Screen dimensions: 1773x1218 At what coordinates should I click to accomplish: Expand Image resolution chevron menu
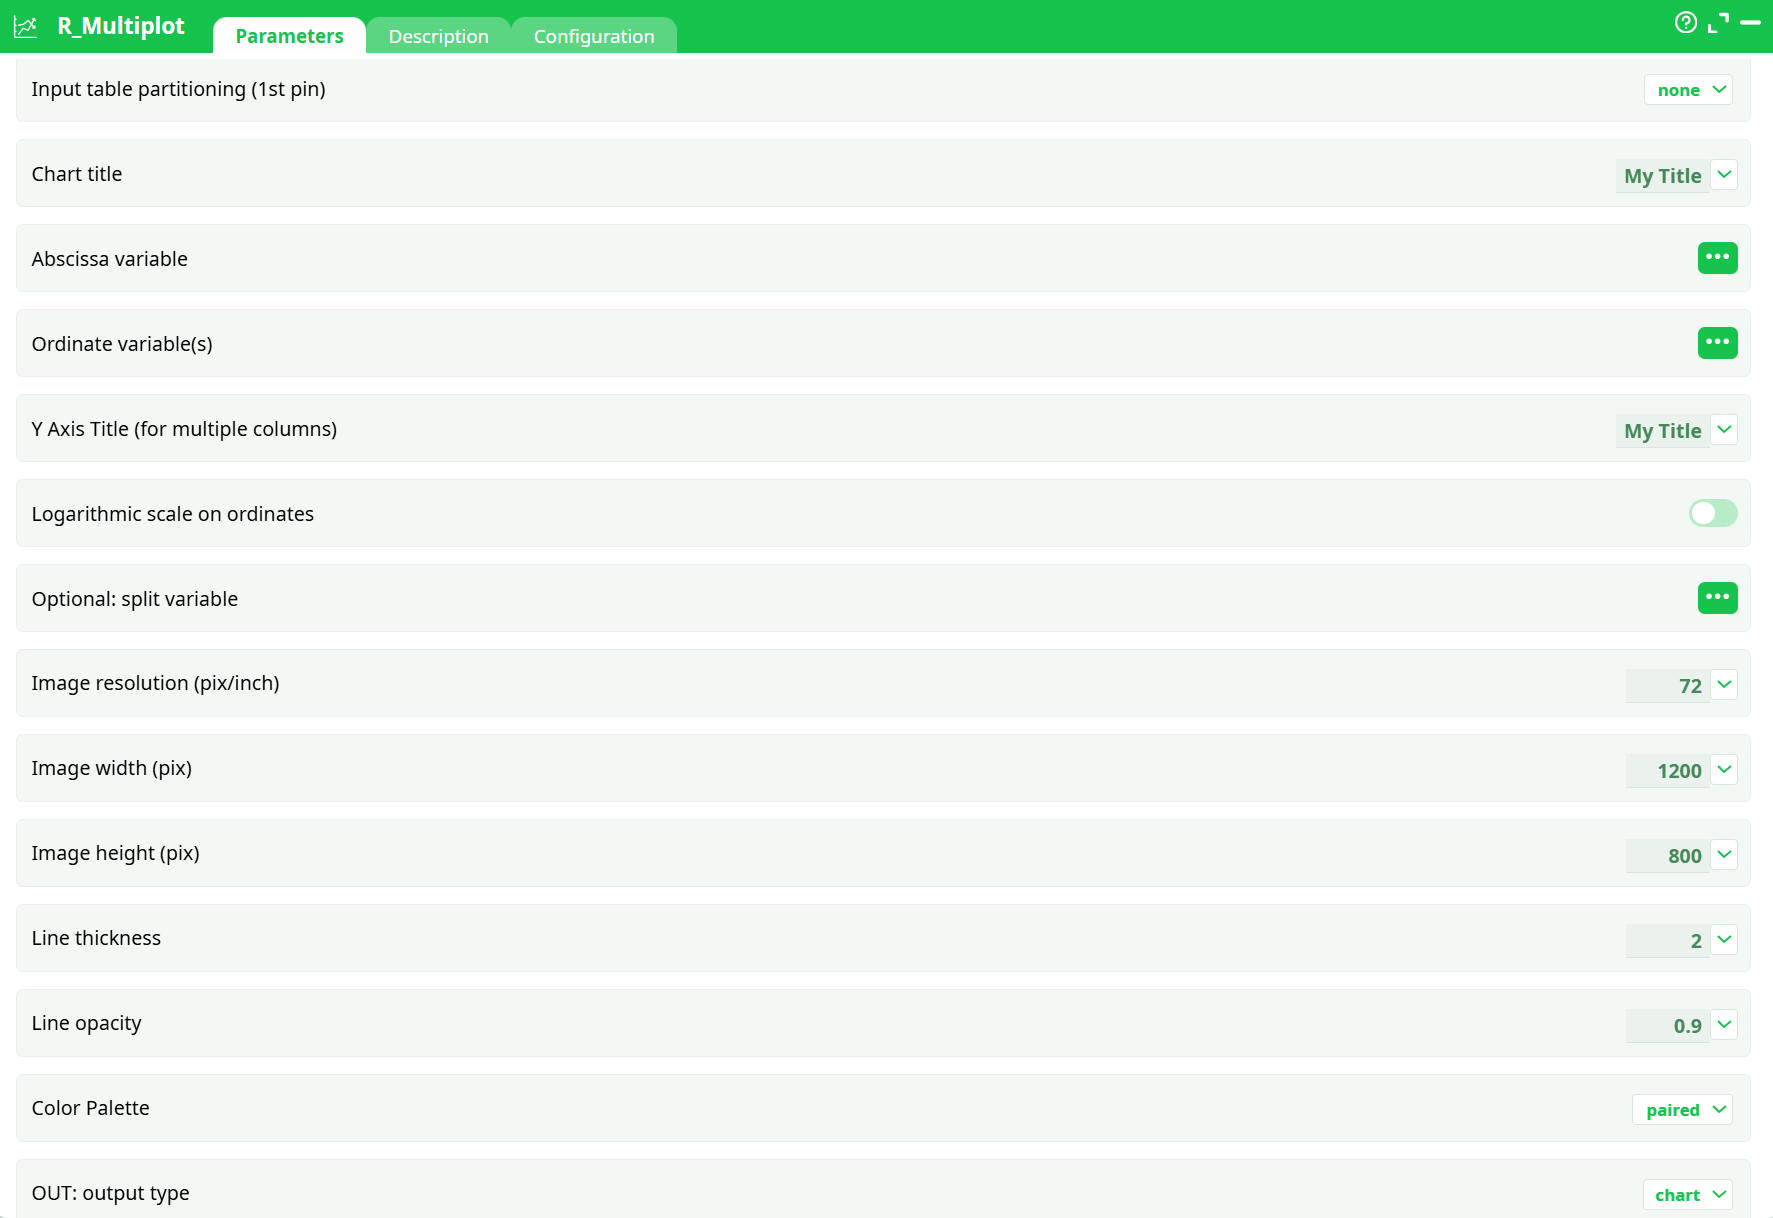1724,685
